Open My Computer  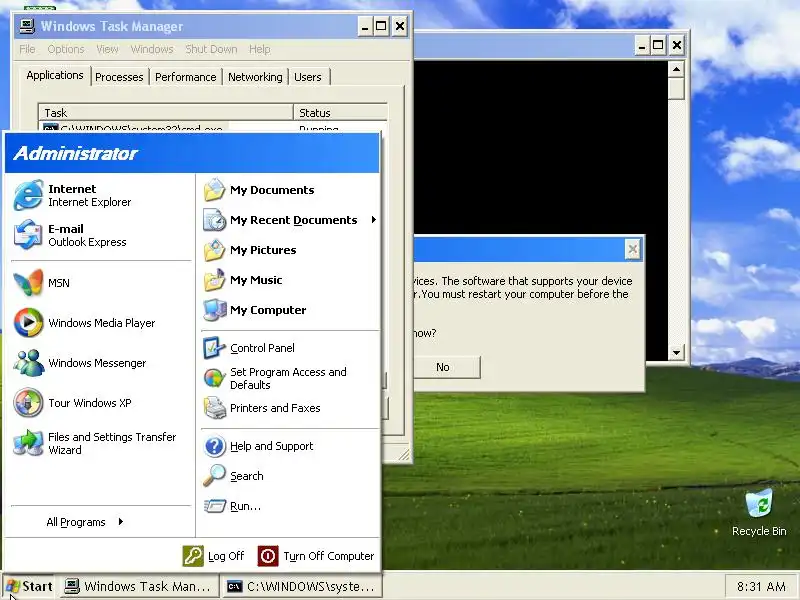tap(290, 310)
